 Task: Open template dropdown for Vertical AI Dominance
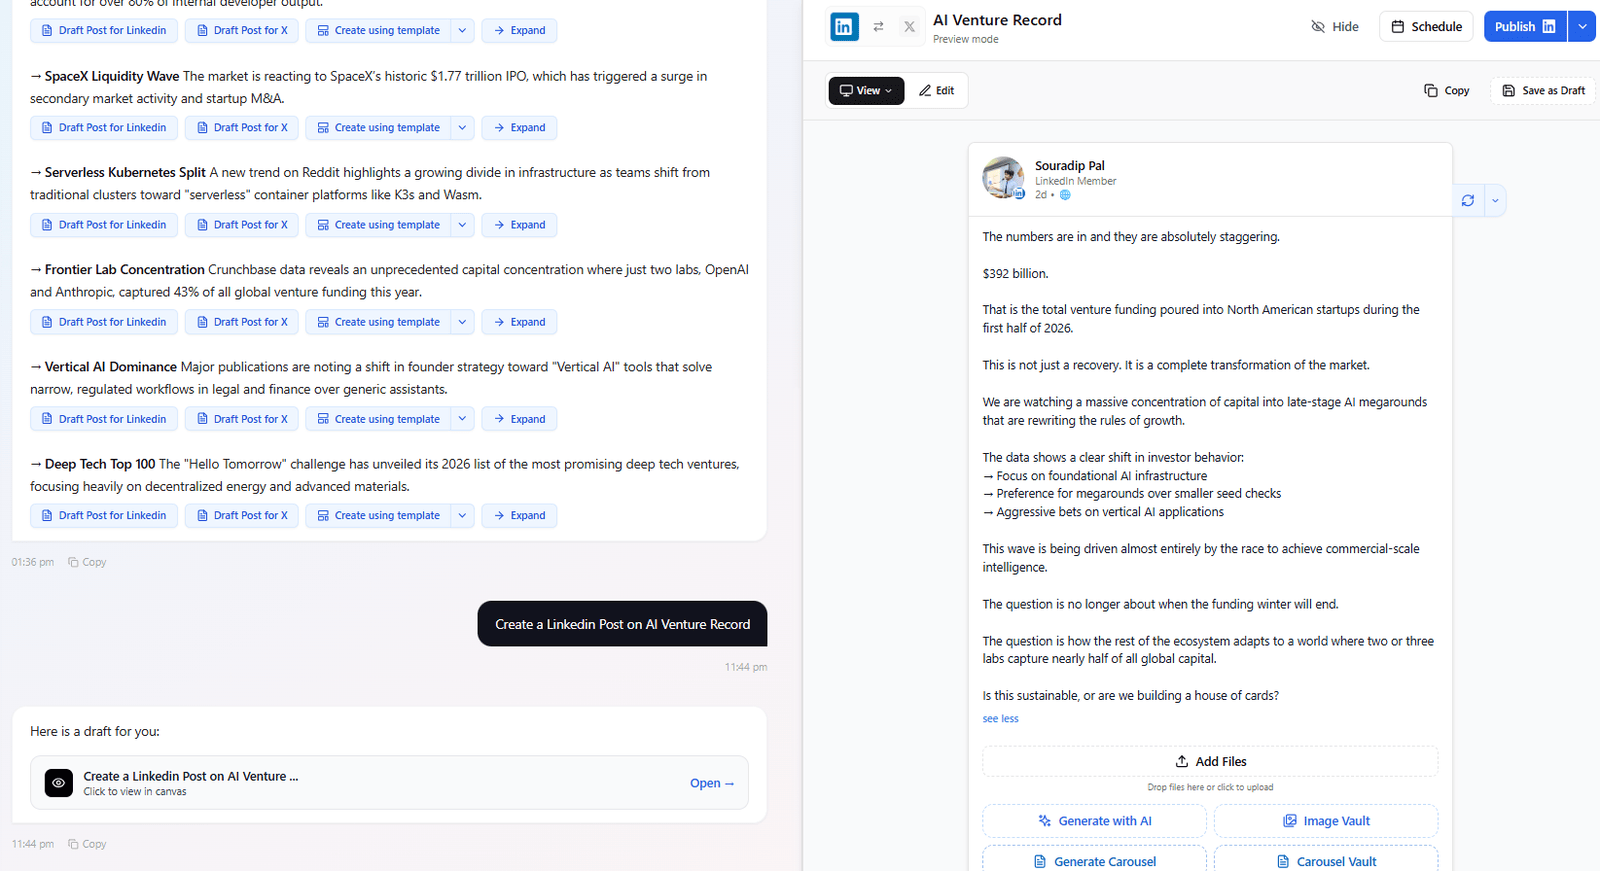(x=462, y=419)
